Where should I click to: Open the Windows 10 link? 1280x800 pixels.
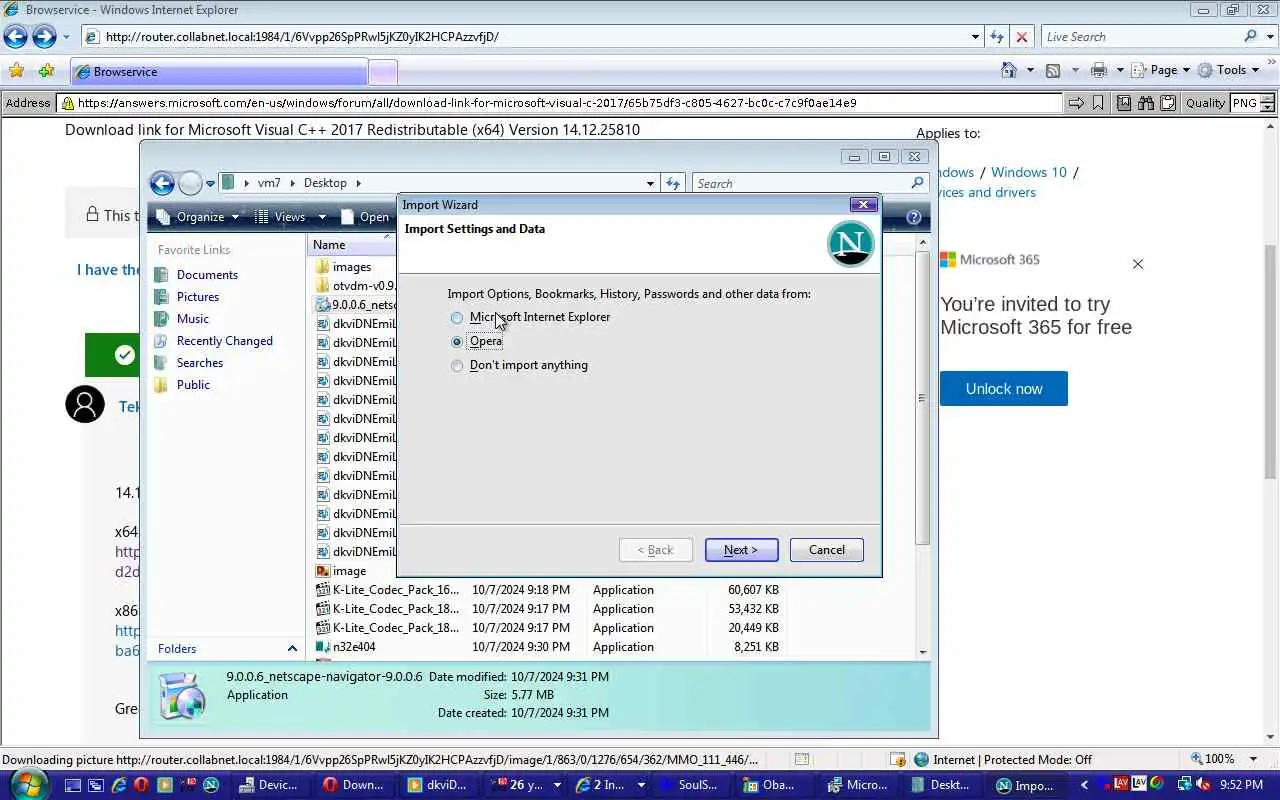click(1028, 172)
